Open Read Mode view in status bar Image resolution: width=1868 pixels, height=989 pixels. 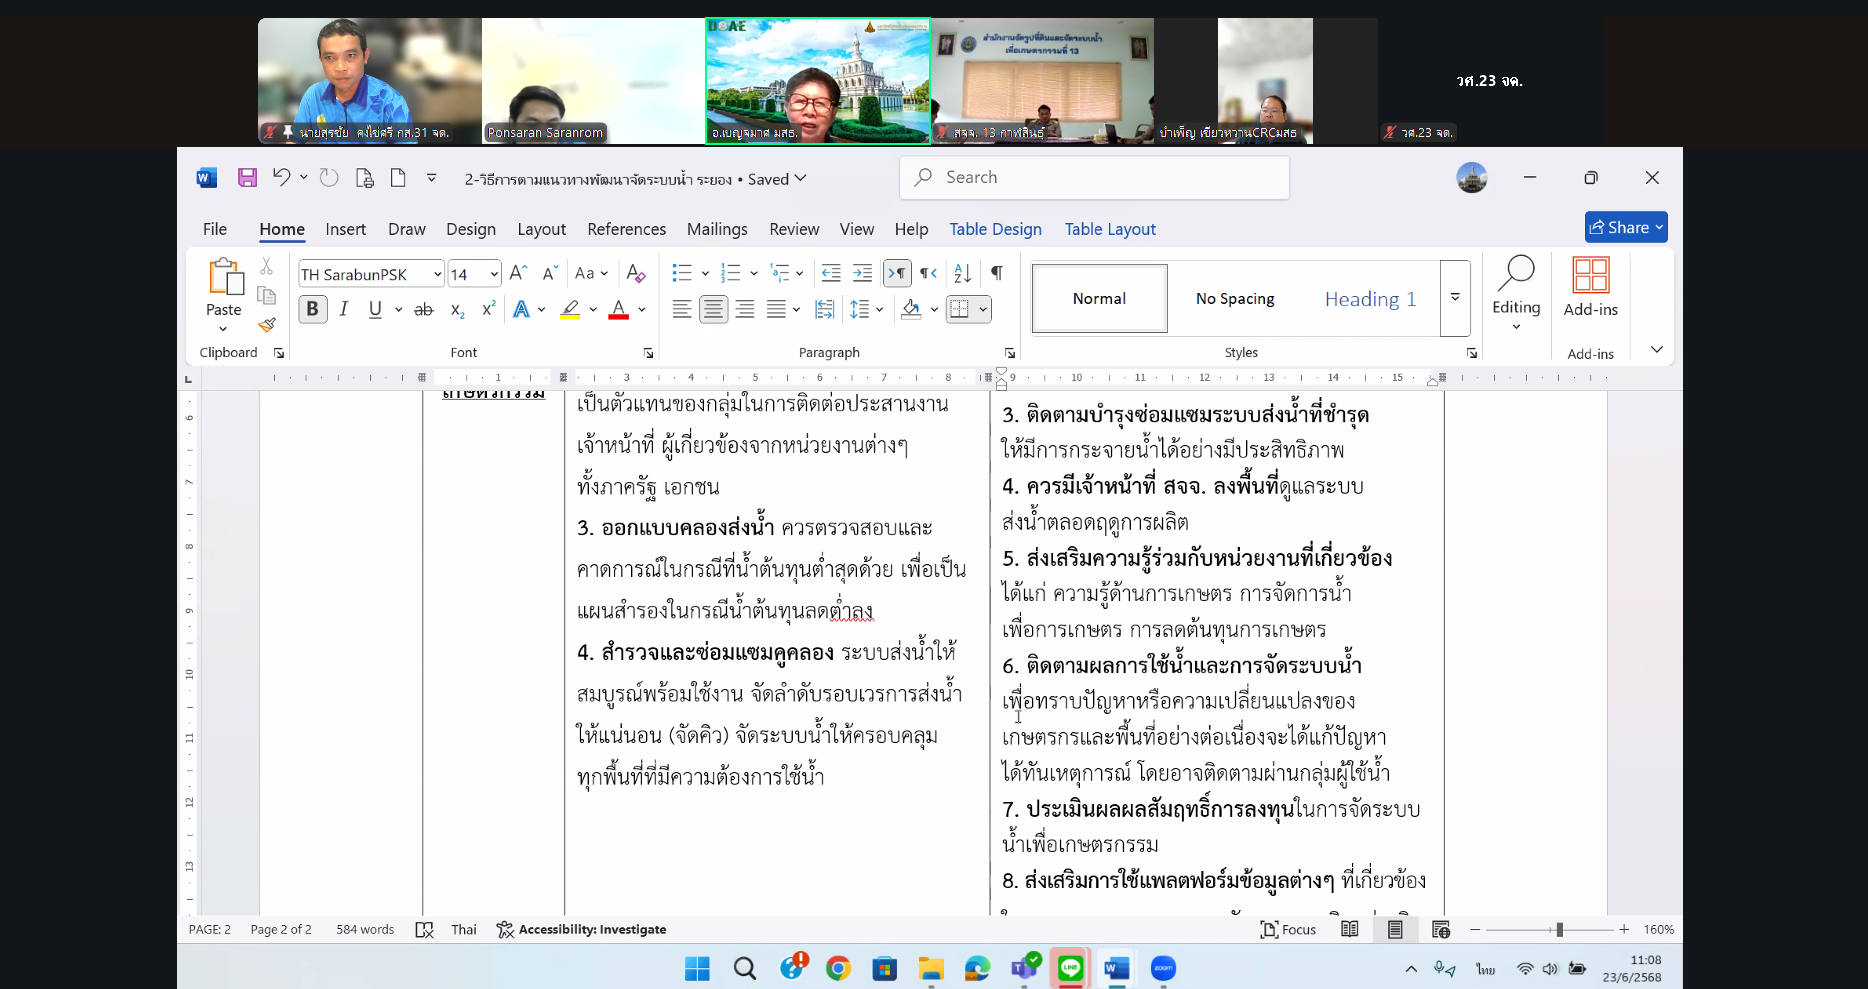[x=1349, y=929]
